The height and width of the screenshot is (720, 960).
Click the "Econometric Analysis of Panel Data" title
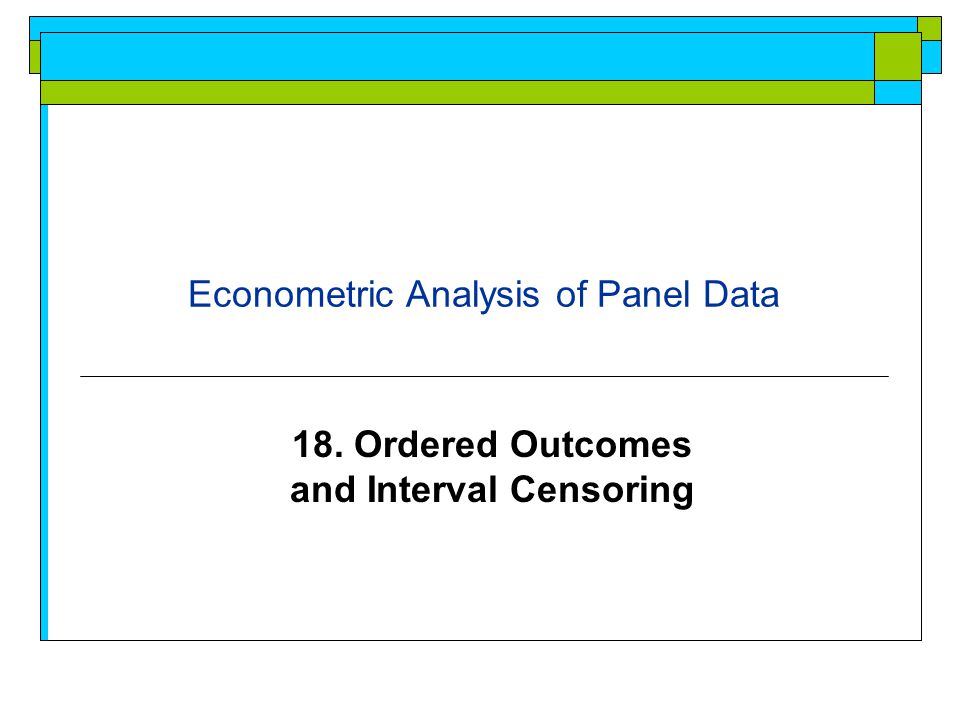[x=483, y=294]
